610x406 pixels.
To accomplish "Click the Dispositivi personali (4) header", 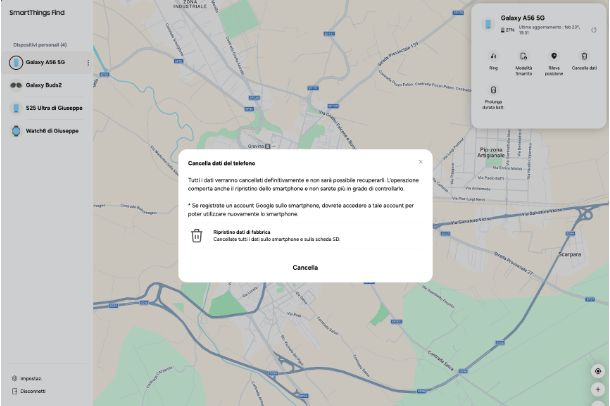I will pos(40,45).
